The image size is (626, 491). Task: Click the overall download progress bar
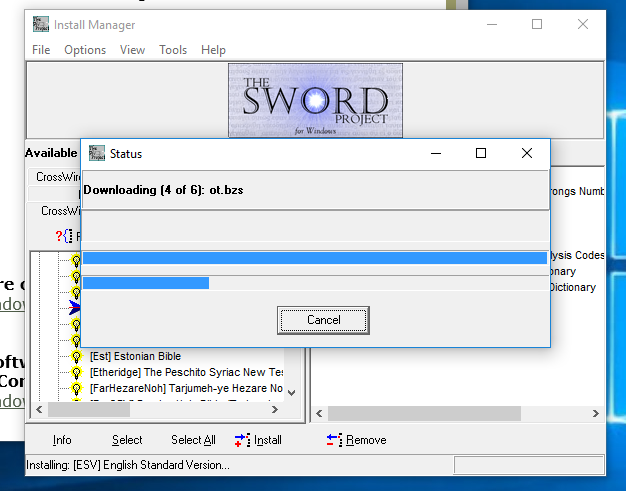314,258
